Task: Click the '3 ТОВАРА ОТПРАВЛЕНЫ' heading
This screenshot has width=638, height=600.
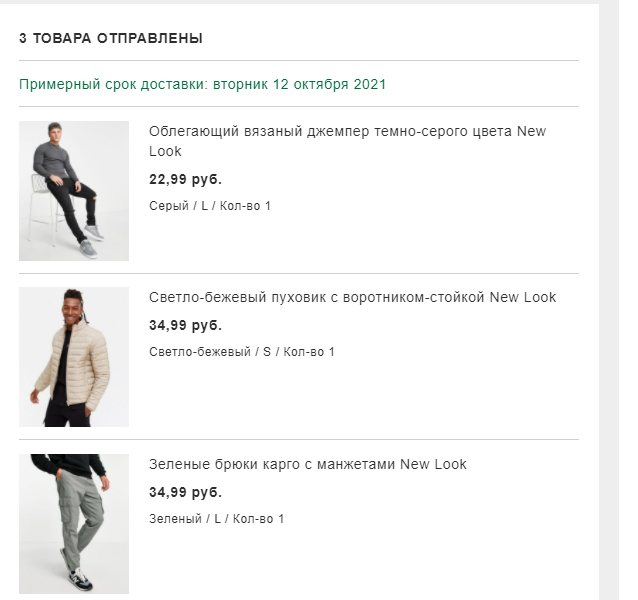Action: (111, 38)
